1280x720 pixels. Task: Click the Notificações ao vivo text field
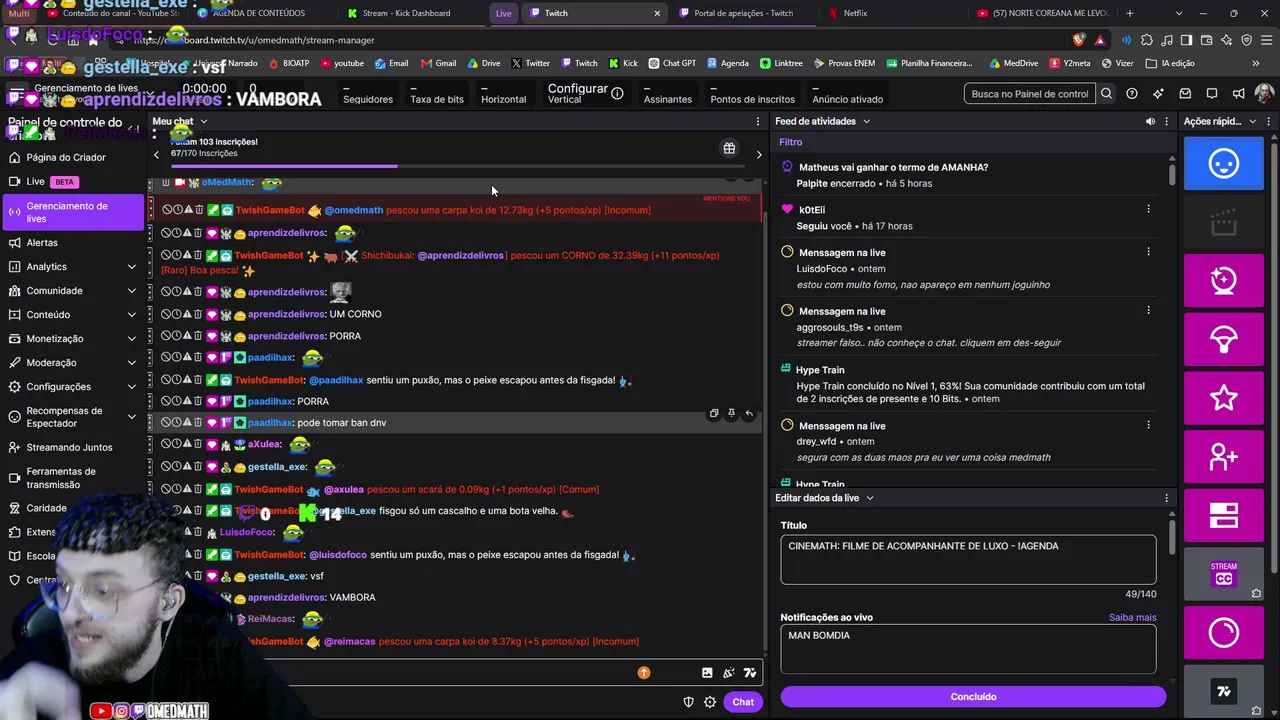(x=968, y=649)
